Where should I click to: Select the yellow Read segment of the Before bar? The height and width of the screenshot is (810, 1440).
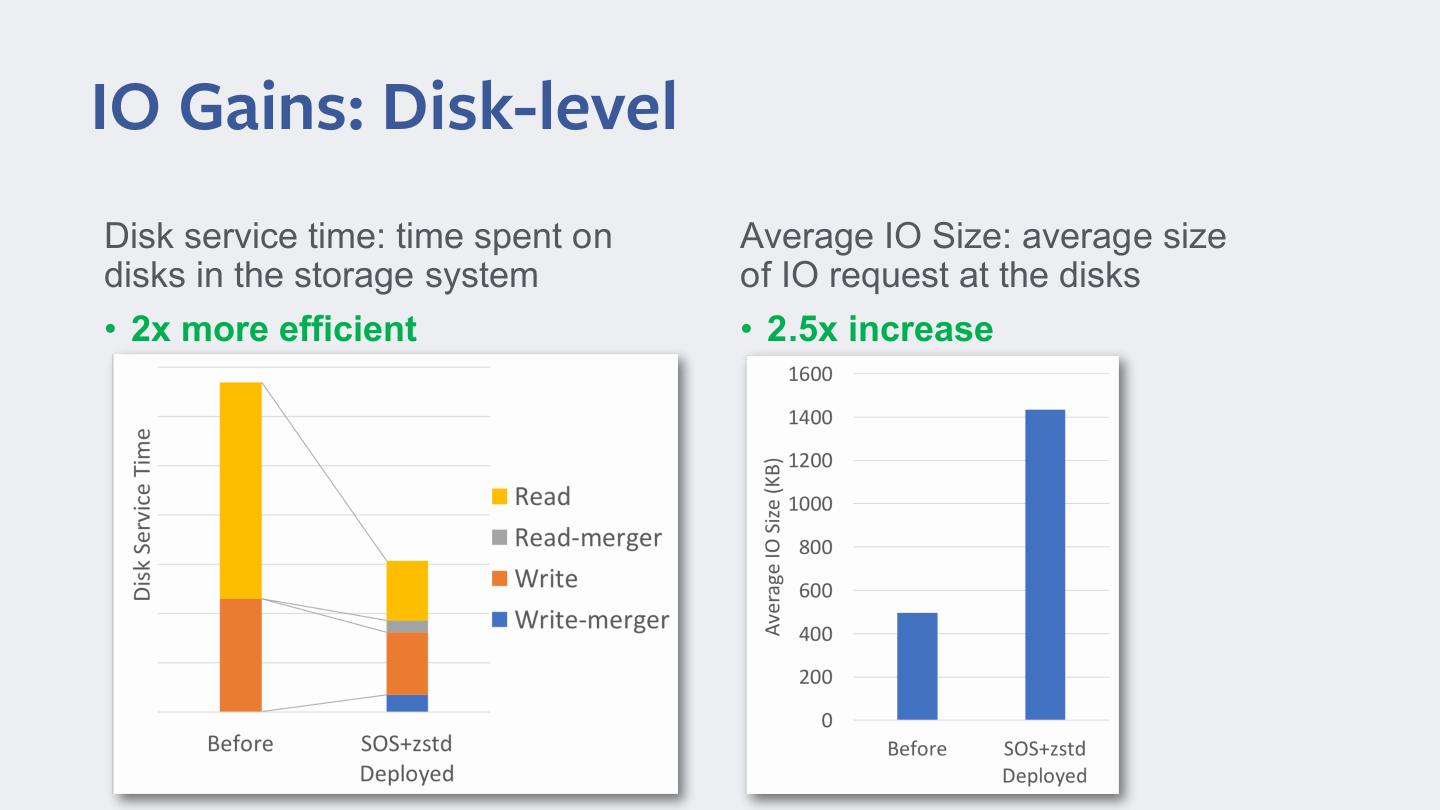tap(240, 490)
